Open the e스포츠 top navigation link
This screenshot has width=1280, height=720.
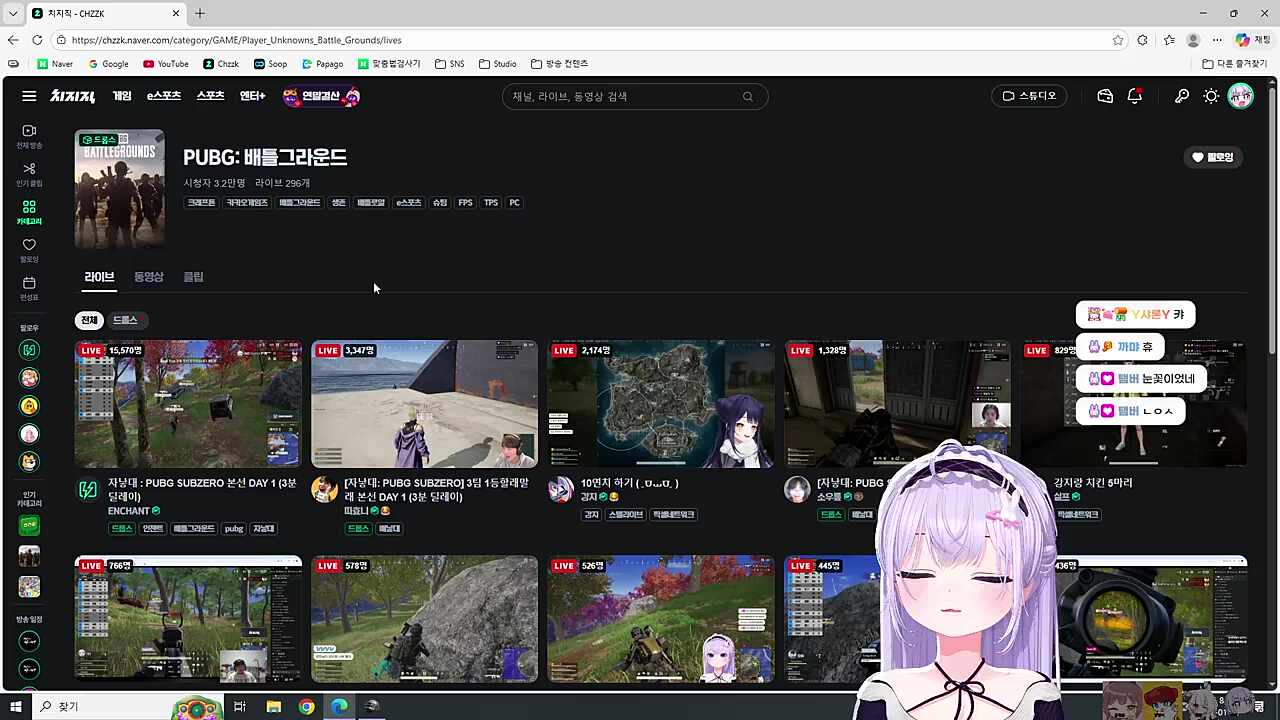click(164, 96)
